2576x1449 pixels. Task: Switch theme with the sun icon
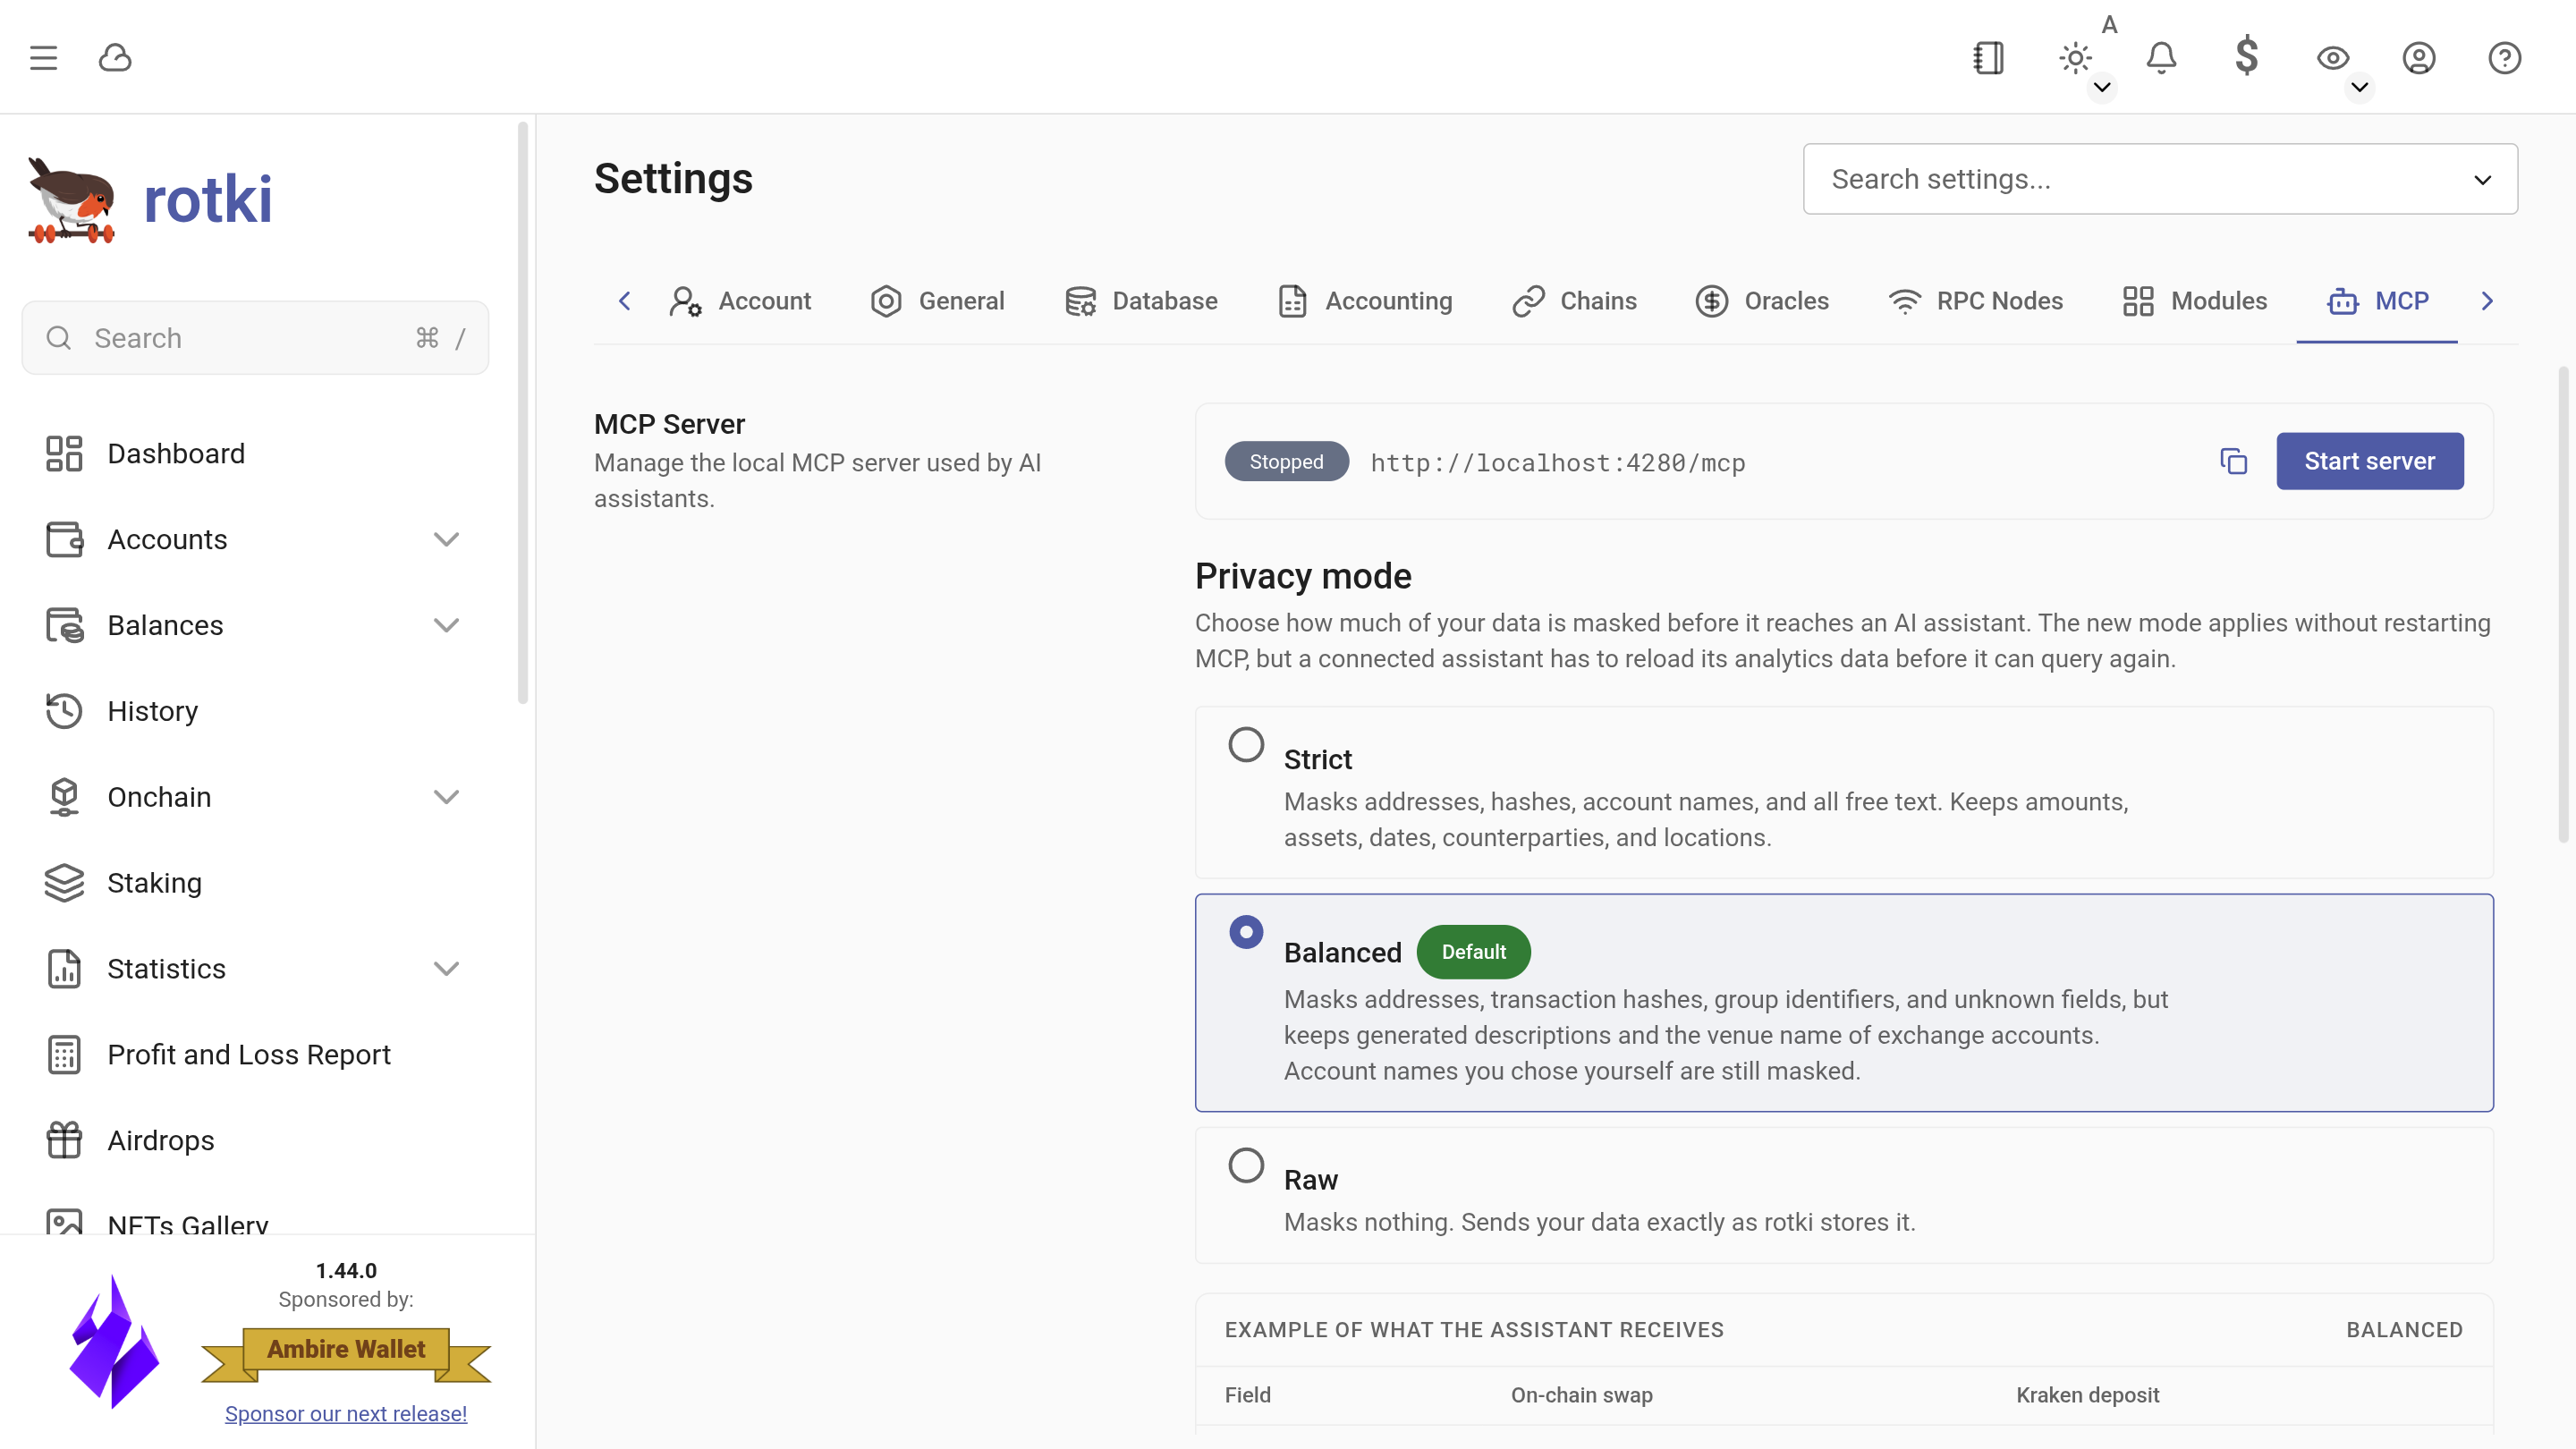coord(2075,57)
